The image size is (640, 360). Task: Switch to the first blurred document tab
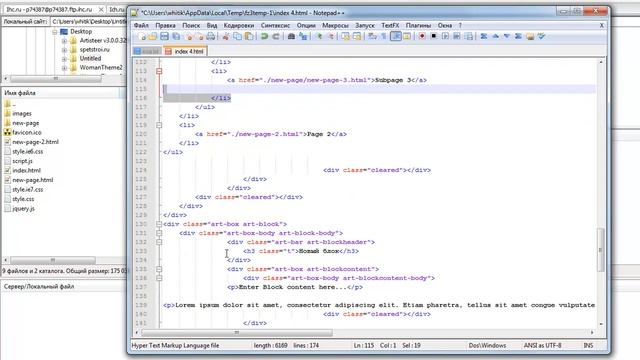pyautogui.click(x=147, y=51)
